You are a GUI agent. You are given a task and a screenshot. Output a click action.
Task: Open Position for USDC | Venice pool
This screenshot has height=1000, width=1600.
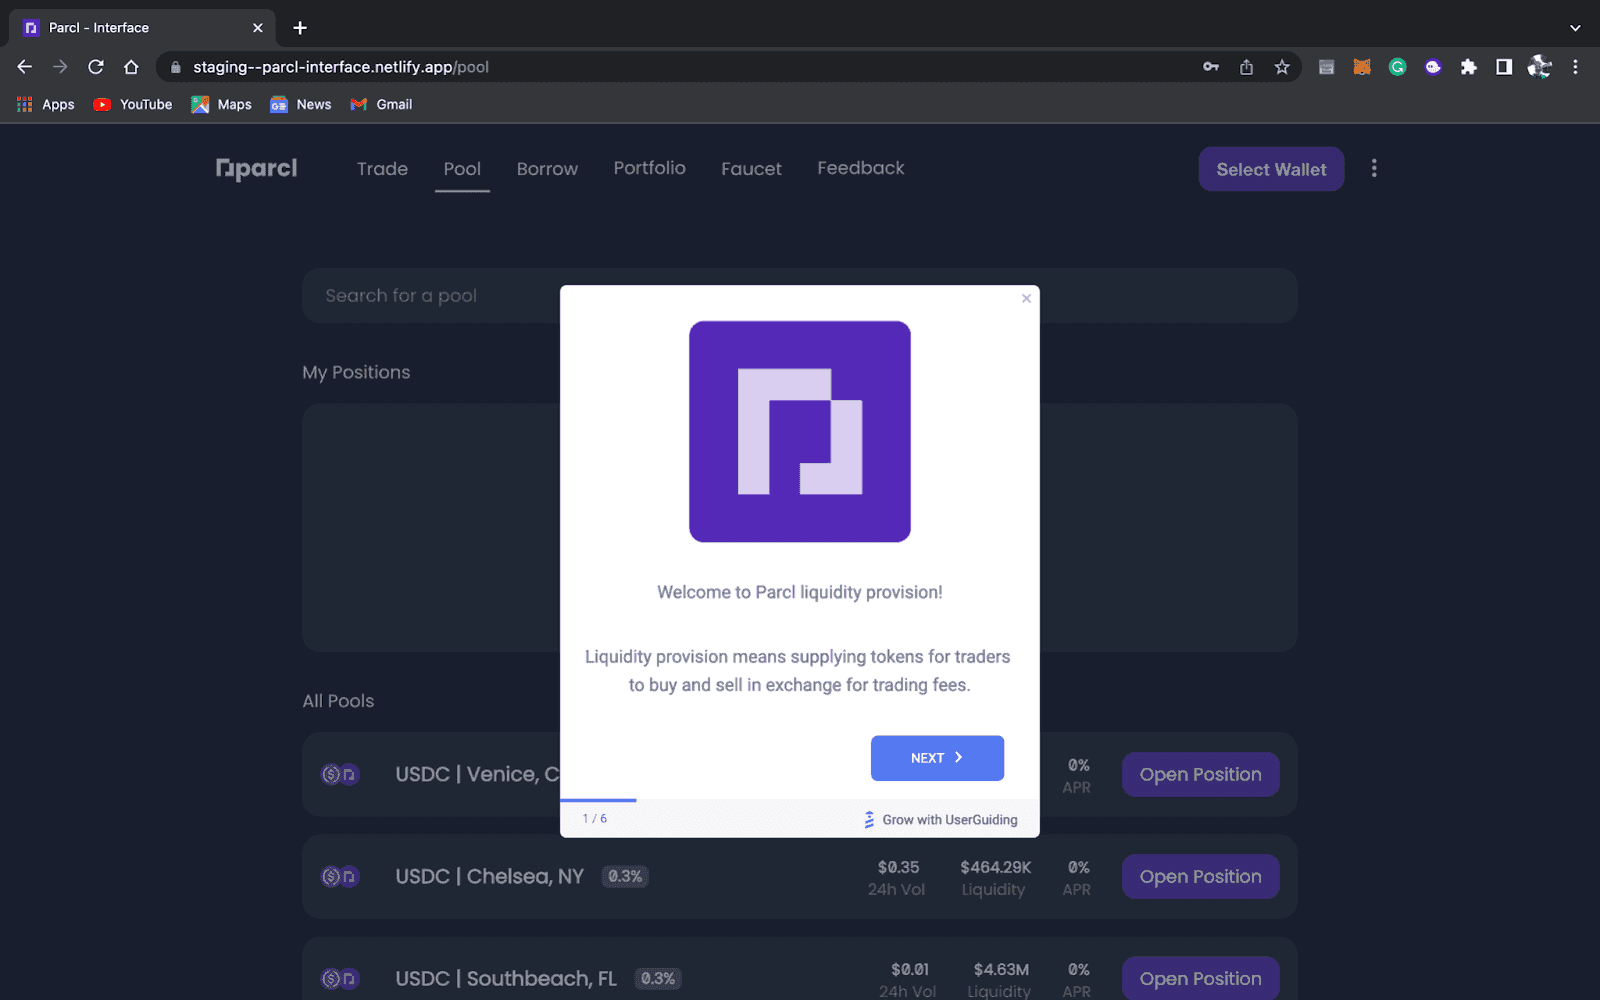(x=1200, y=774)
